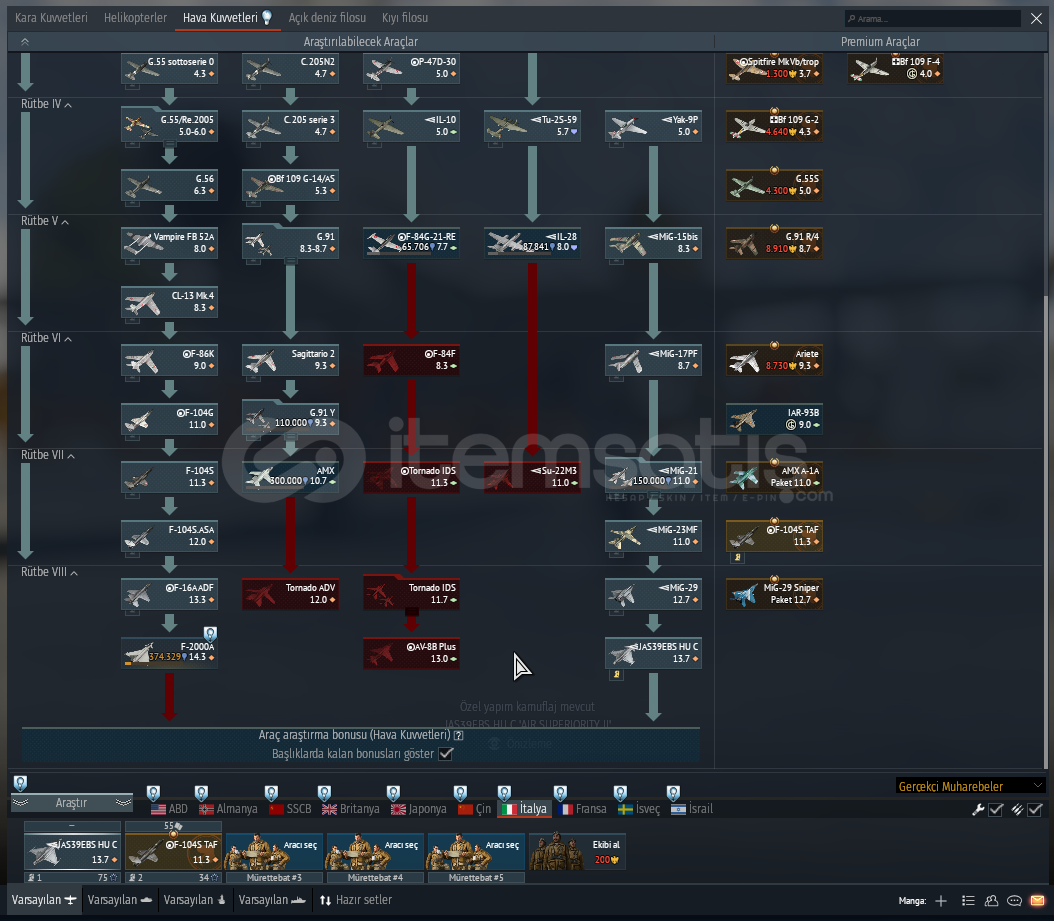Open the chat speech bubble icon
The width and height of the screenshot is (1054, 921).
(x=1015, y=901)
